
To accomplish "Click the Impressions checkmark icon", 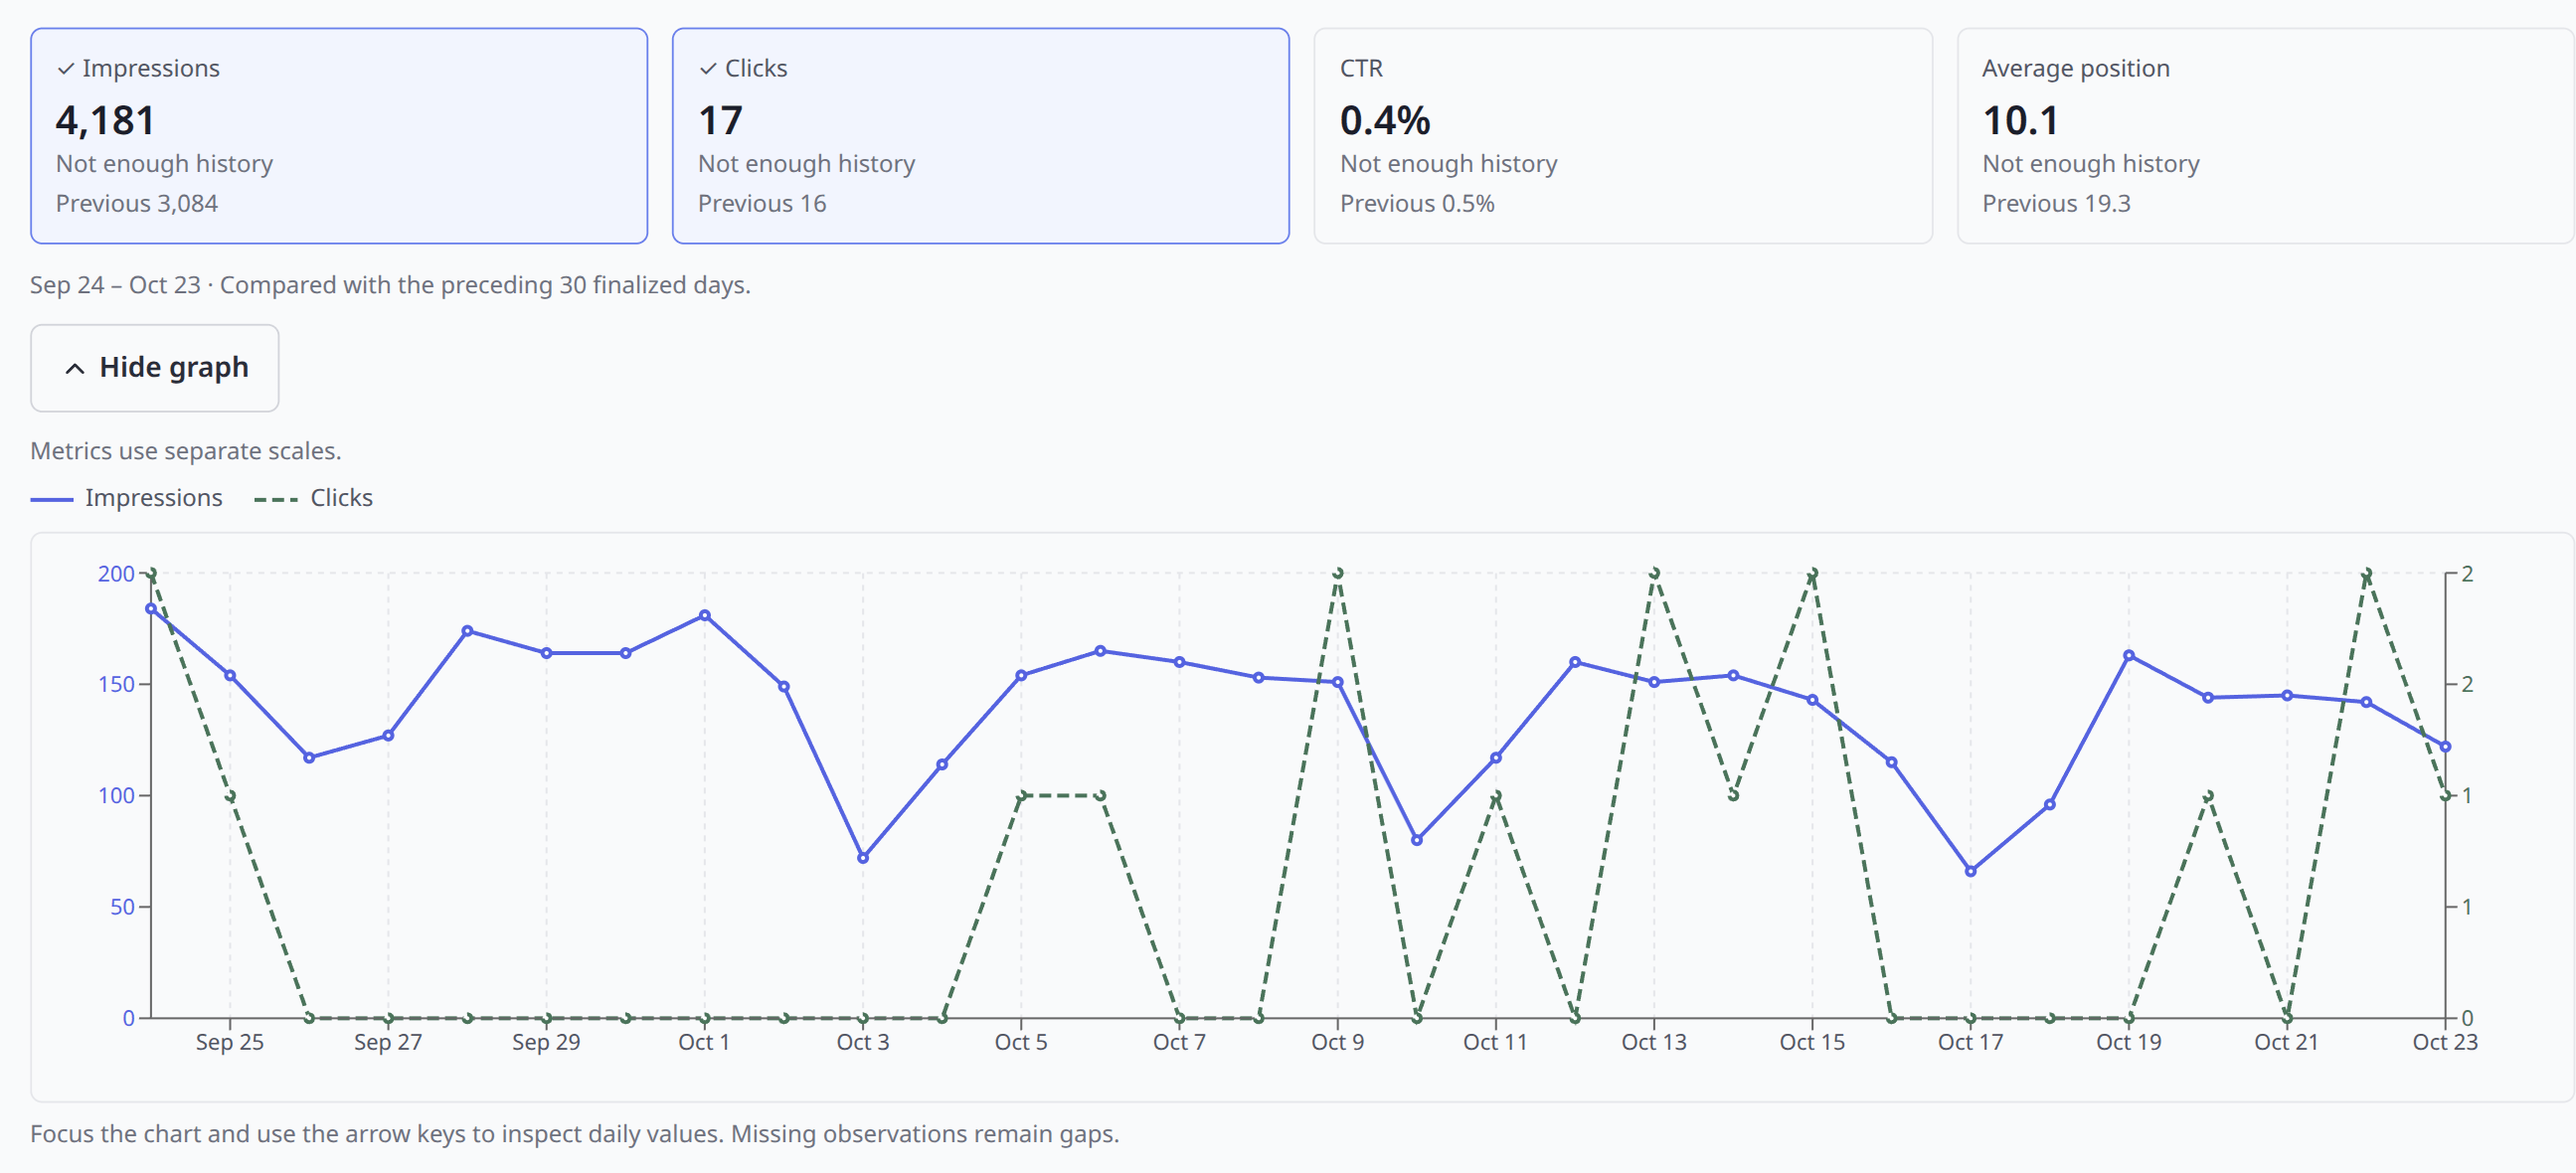I will pyautogui.click(x=66, y=69).
